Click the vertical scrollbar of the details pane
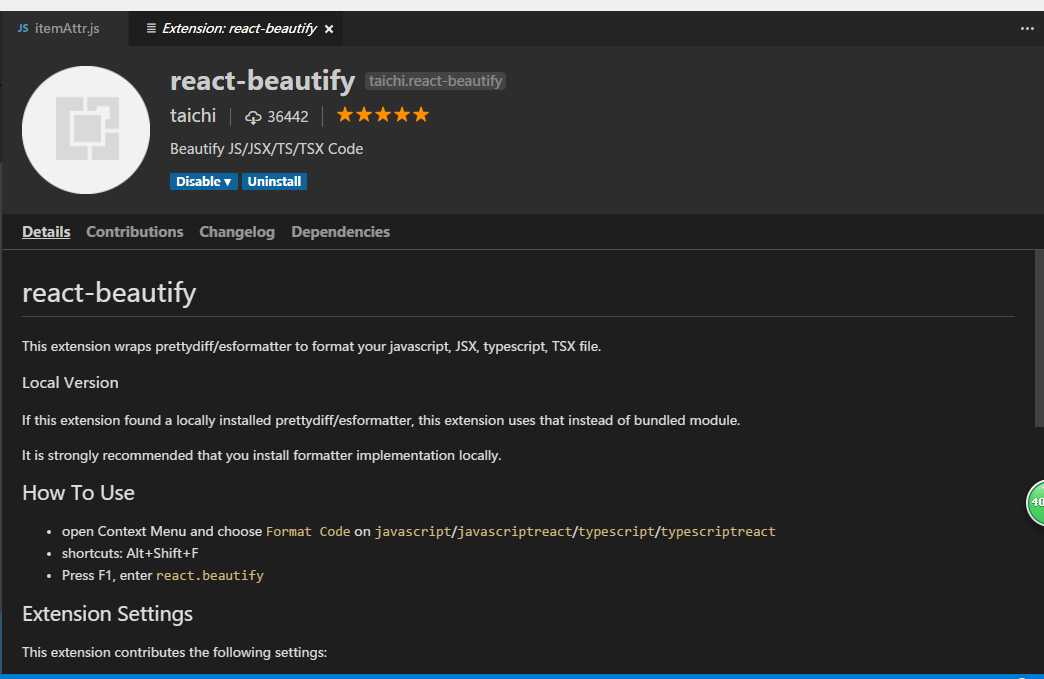The width and height of the screenshot is (1044, 679). [x=1039, y=338]
